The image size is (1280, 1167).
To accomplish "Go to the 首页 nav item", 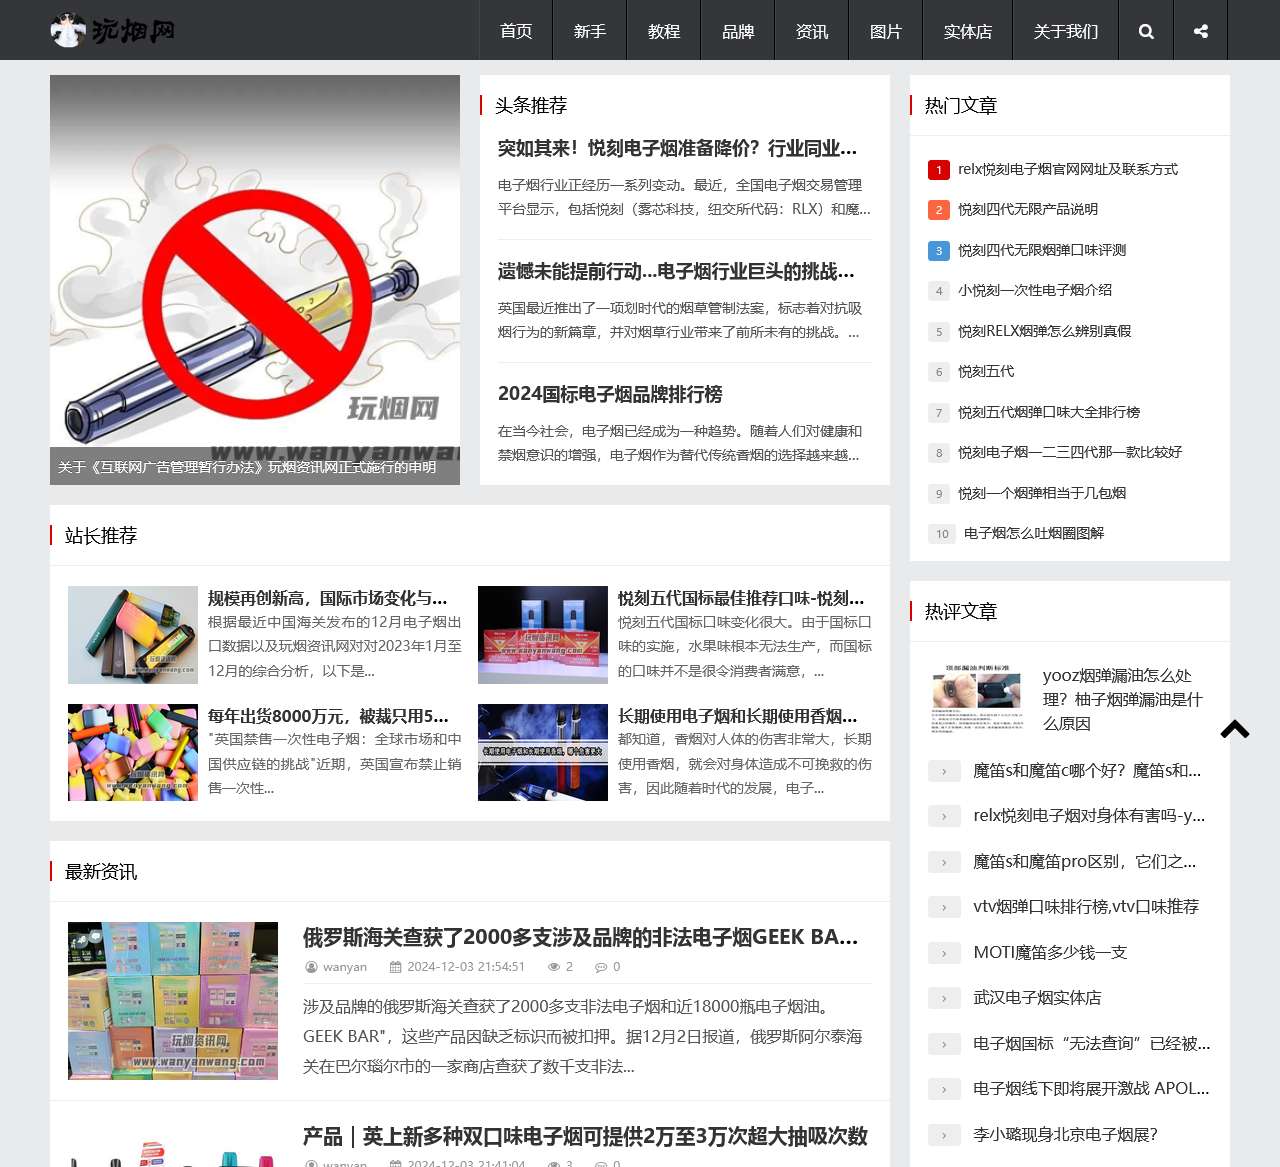I will 516,31.
